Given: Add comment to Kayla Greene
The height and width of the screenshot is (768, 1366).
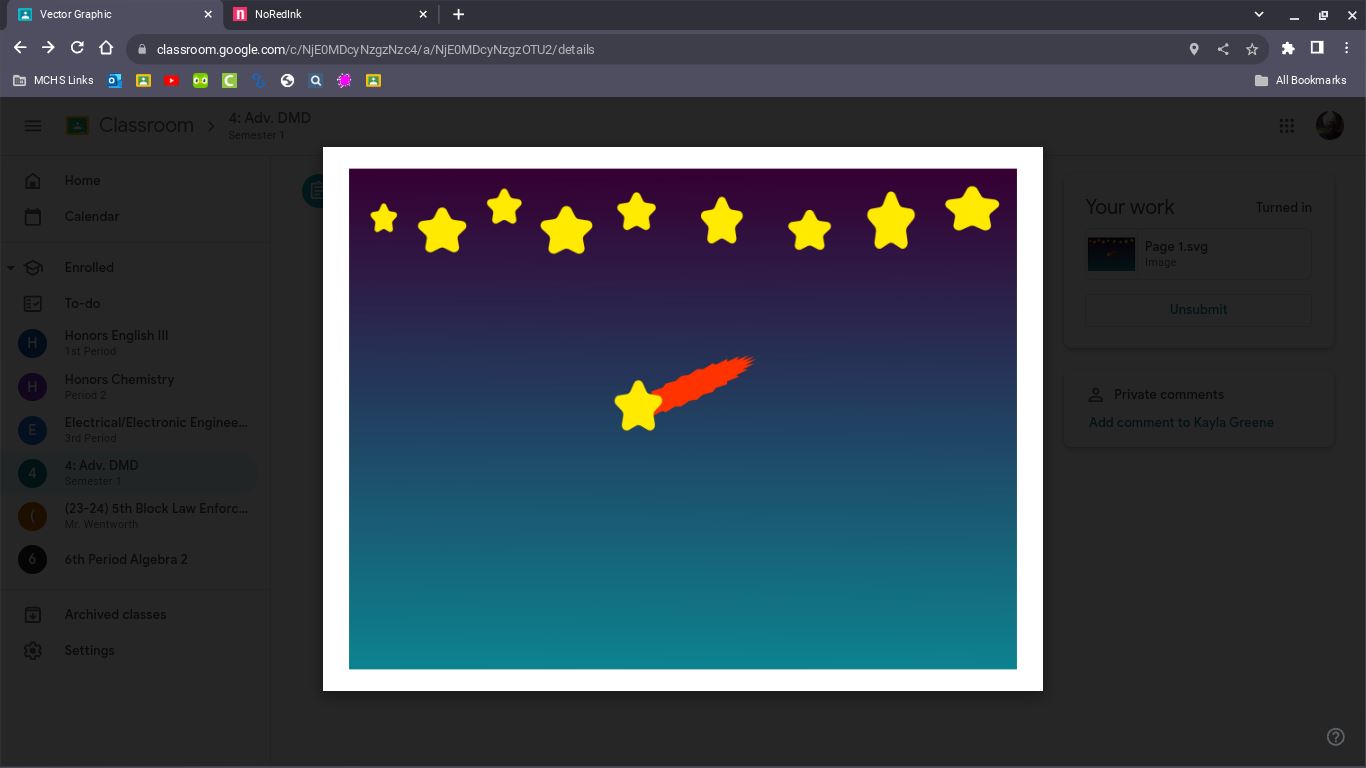Looking at the screenshot, I should point(1181,422).
